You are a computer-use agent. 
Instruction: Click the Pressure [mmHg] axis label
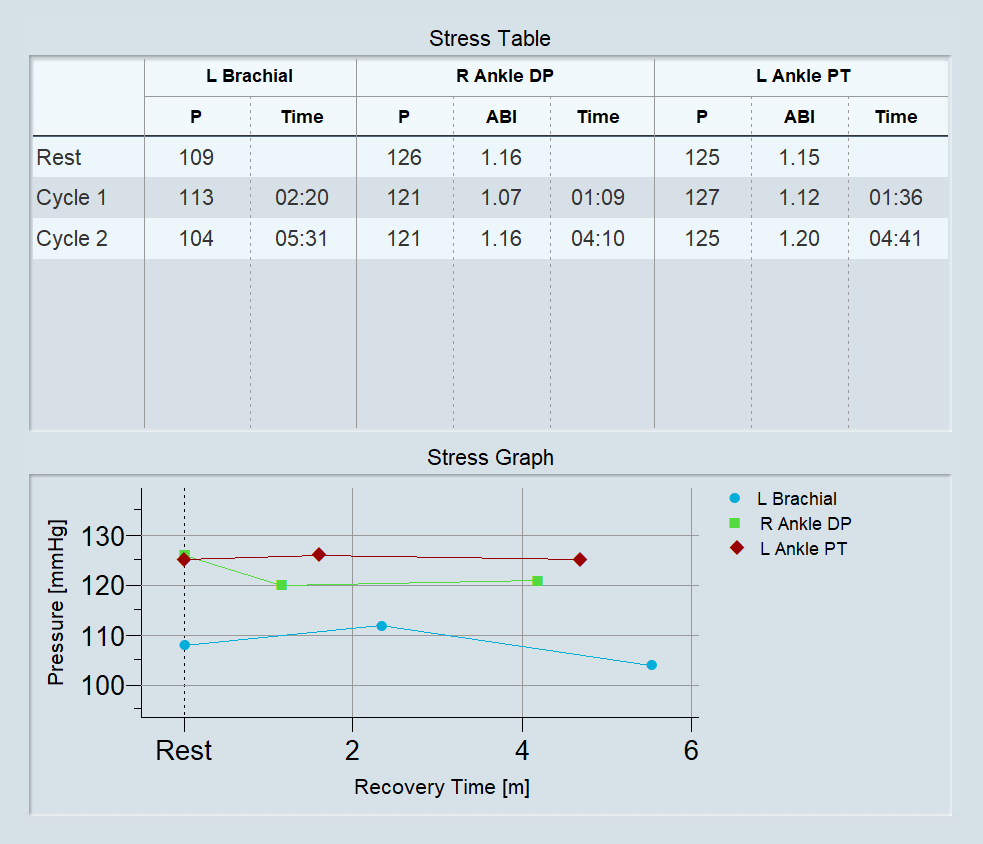(x=57, y=602)
